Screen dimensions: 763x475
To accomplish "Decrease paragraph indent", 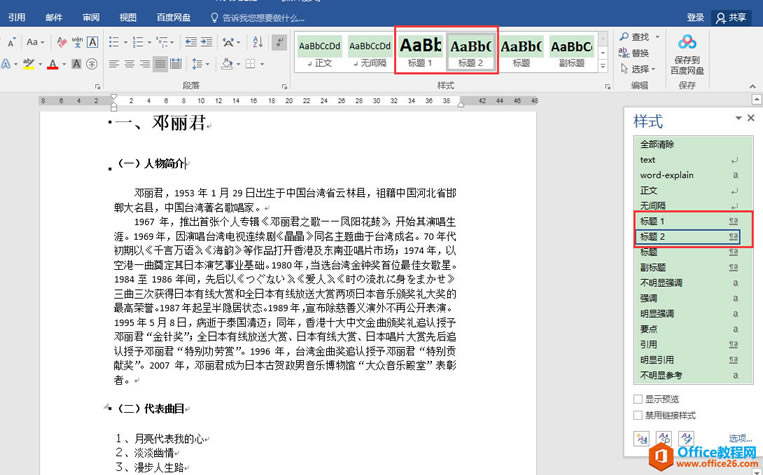I will click(x=191, y=42).
